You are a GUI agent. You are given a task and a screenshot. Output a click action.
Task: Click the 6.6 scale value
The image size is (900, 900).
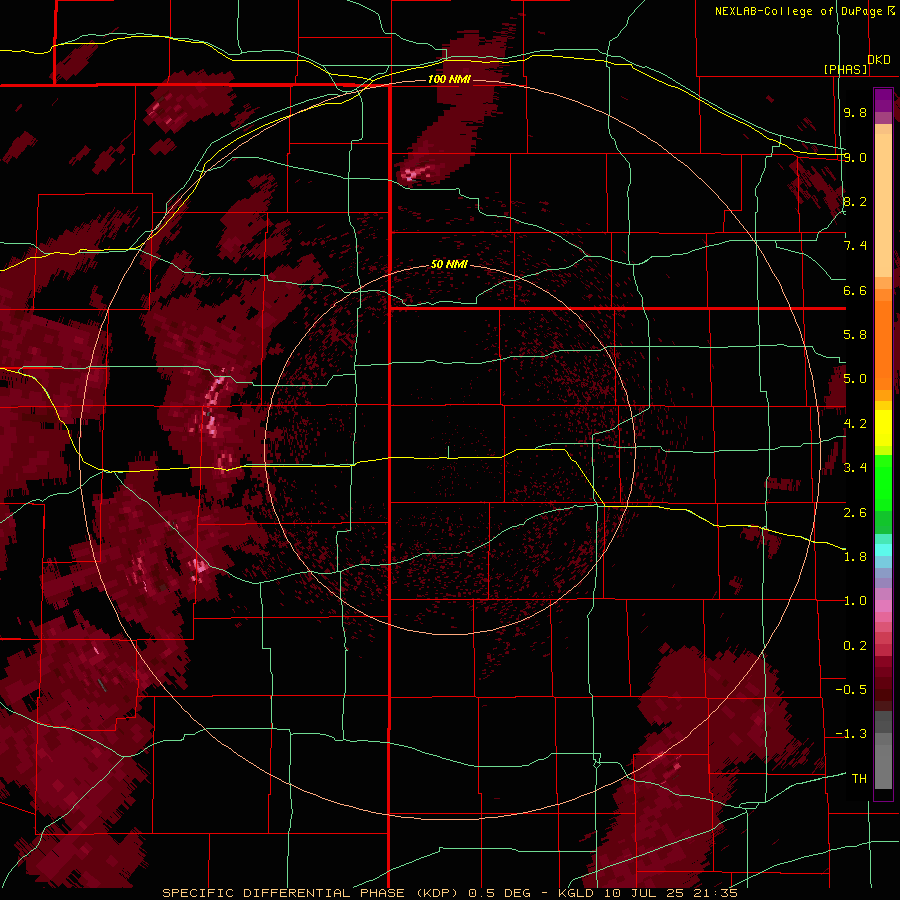pyautogui.click(x=855, y=290)
